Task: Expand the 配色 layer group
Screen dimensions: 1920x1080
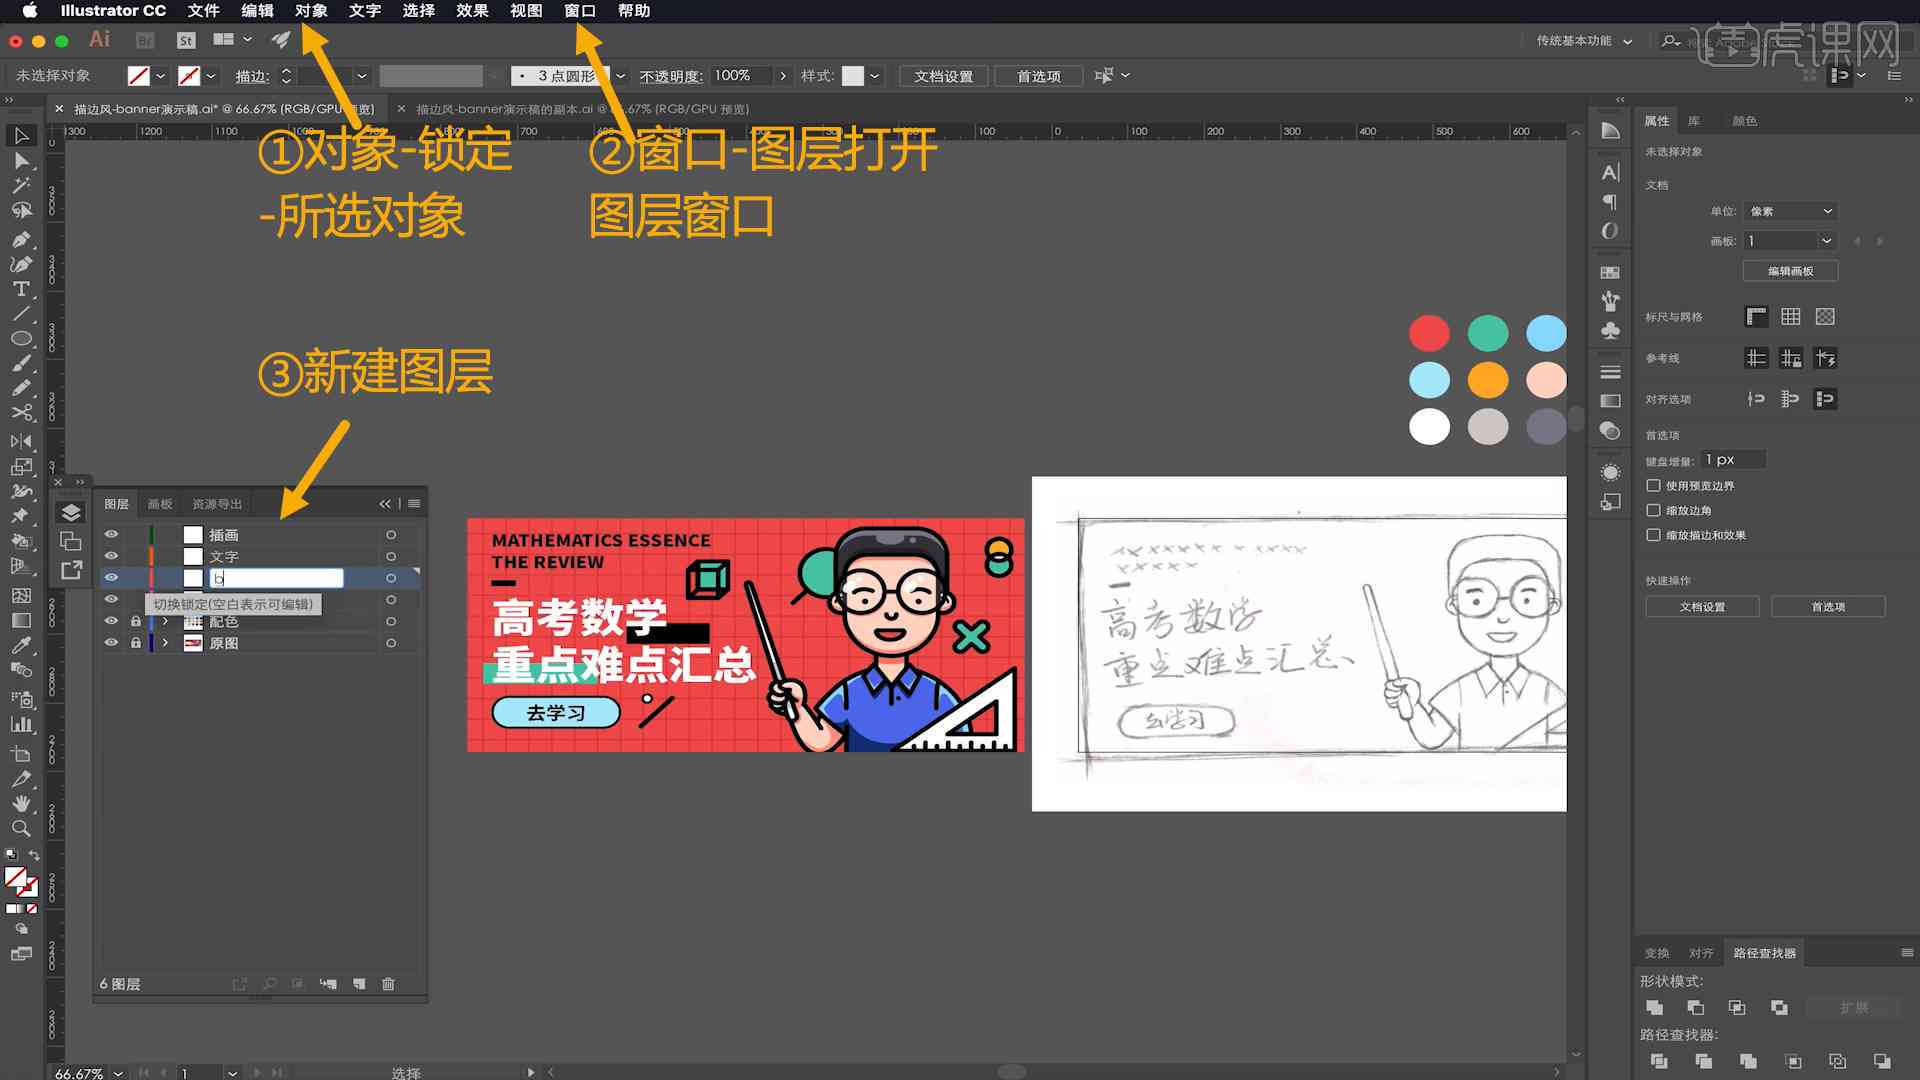Action: point(164,621)
